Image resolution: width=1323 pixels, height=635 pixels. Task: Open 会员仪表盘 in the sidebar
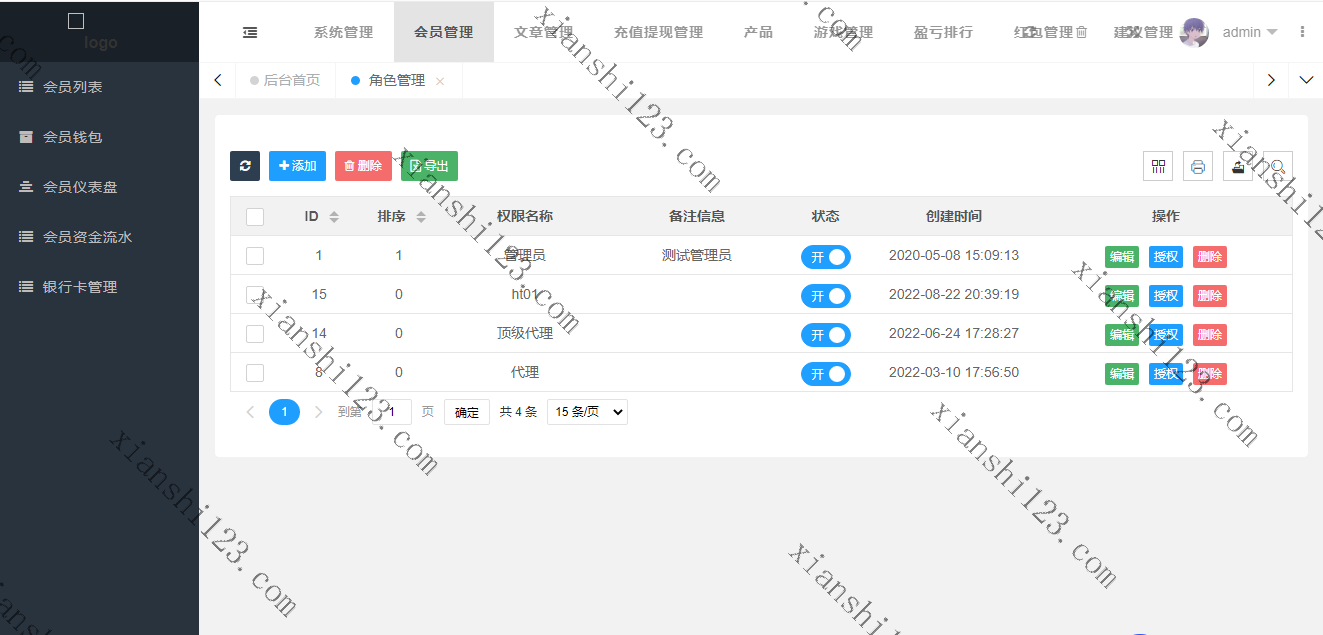click(x=99, y=187)
